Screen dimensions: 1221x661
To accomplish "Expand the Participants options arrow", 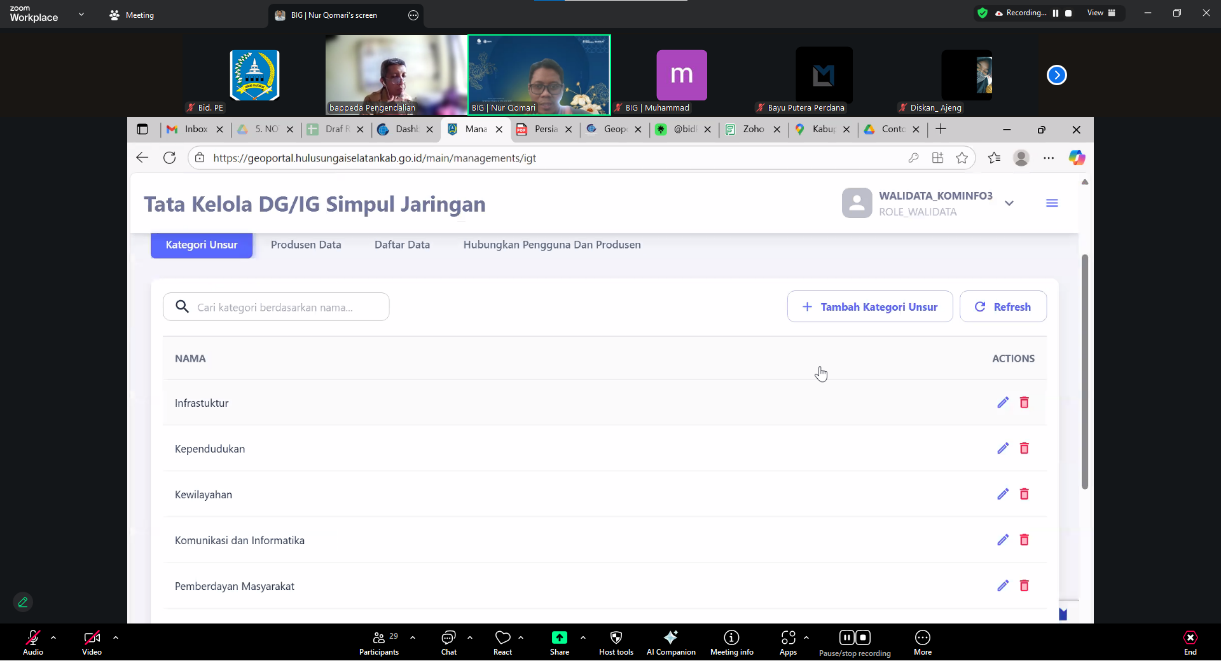I will coord(413,637).
